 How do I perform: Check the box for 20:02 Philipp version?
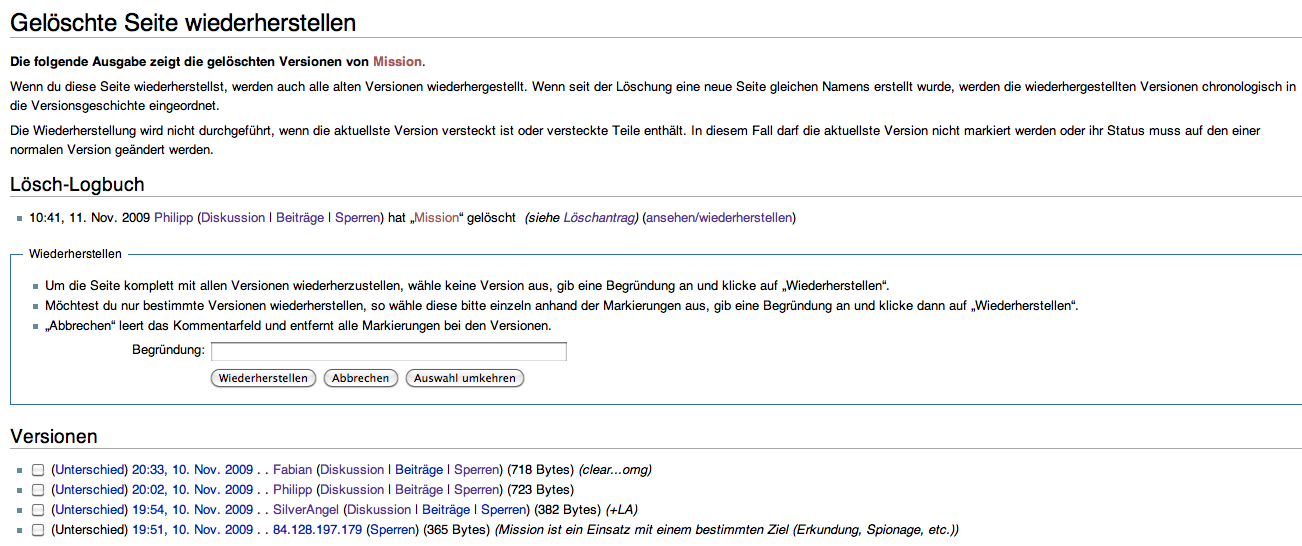click(x=38, y=490)
